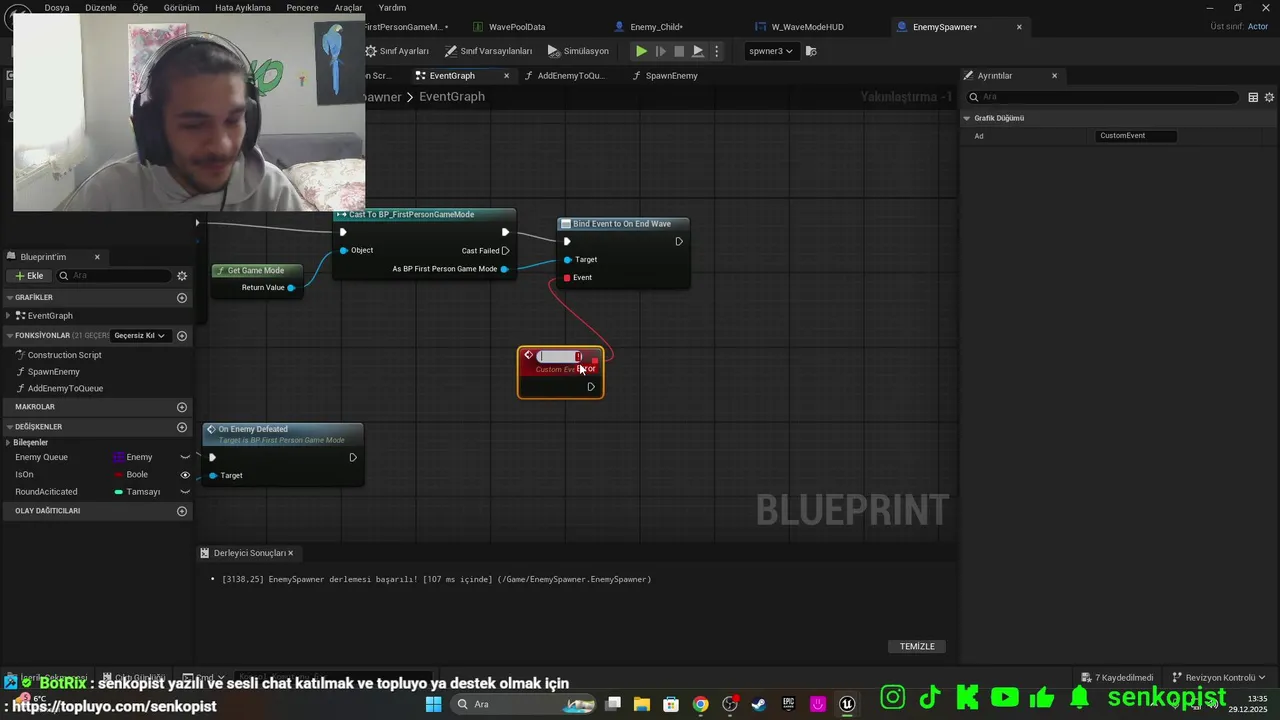Viewport: 1280px width, 720px height.
Task: Add a new graph with GRAFİKLER plus icon
Action: [x=182, y=298]
